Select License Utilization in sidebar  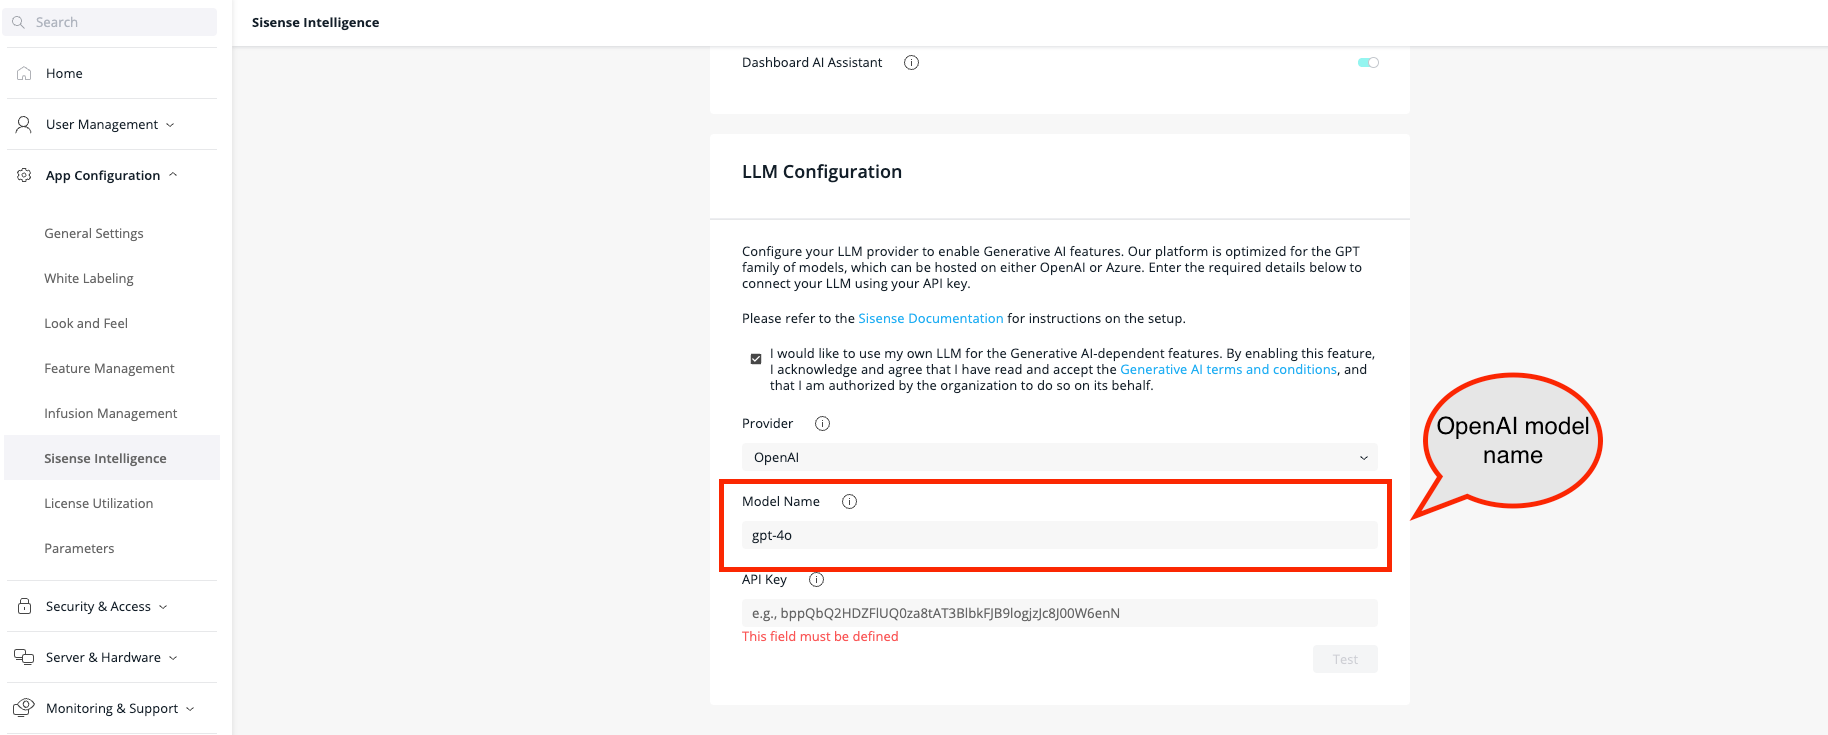coord(98,503)
